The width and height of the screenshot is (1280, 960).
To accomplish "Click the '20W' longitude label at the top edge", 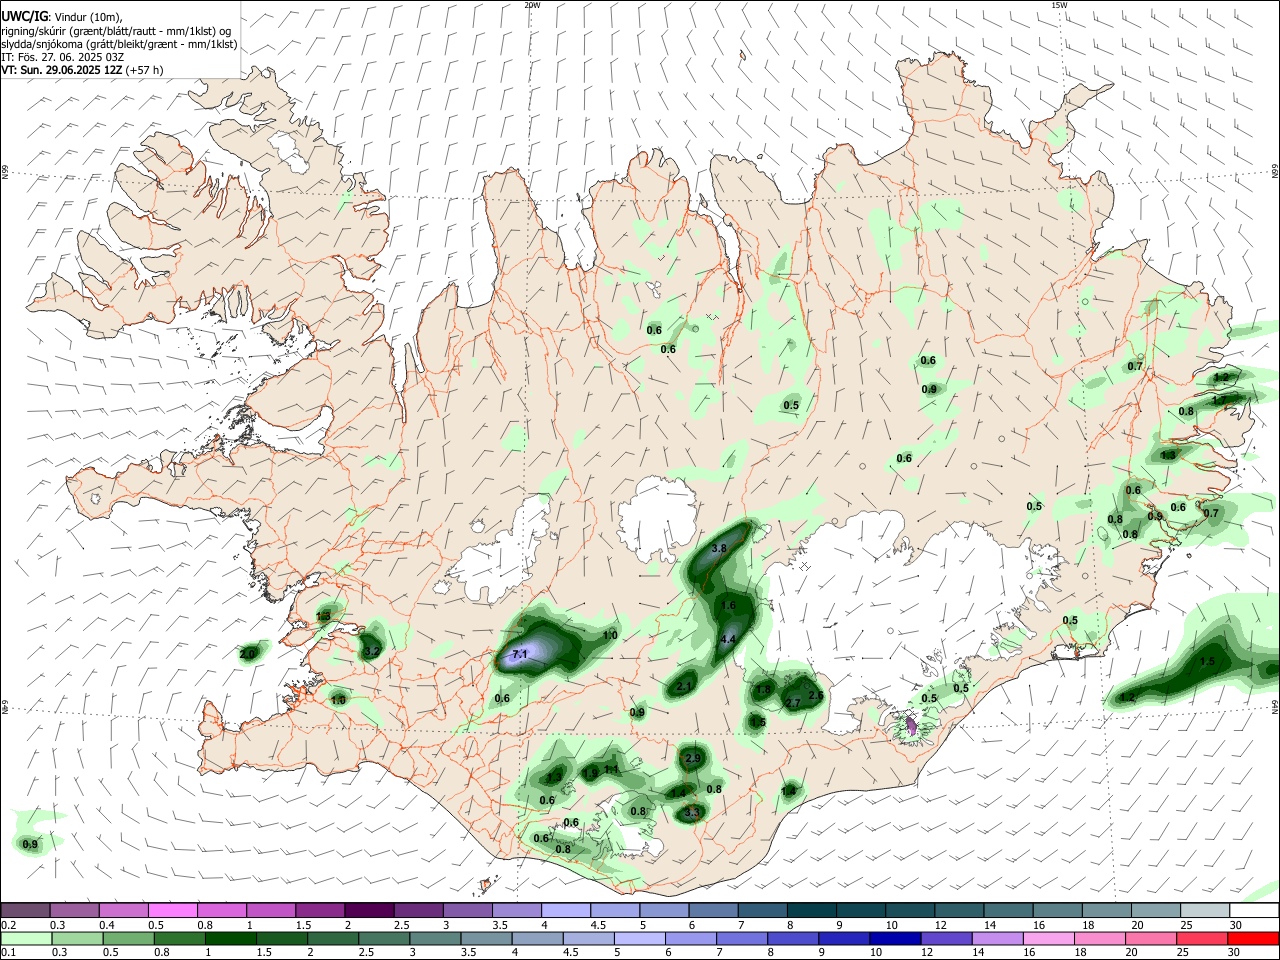I will [x=532, y=5].
